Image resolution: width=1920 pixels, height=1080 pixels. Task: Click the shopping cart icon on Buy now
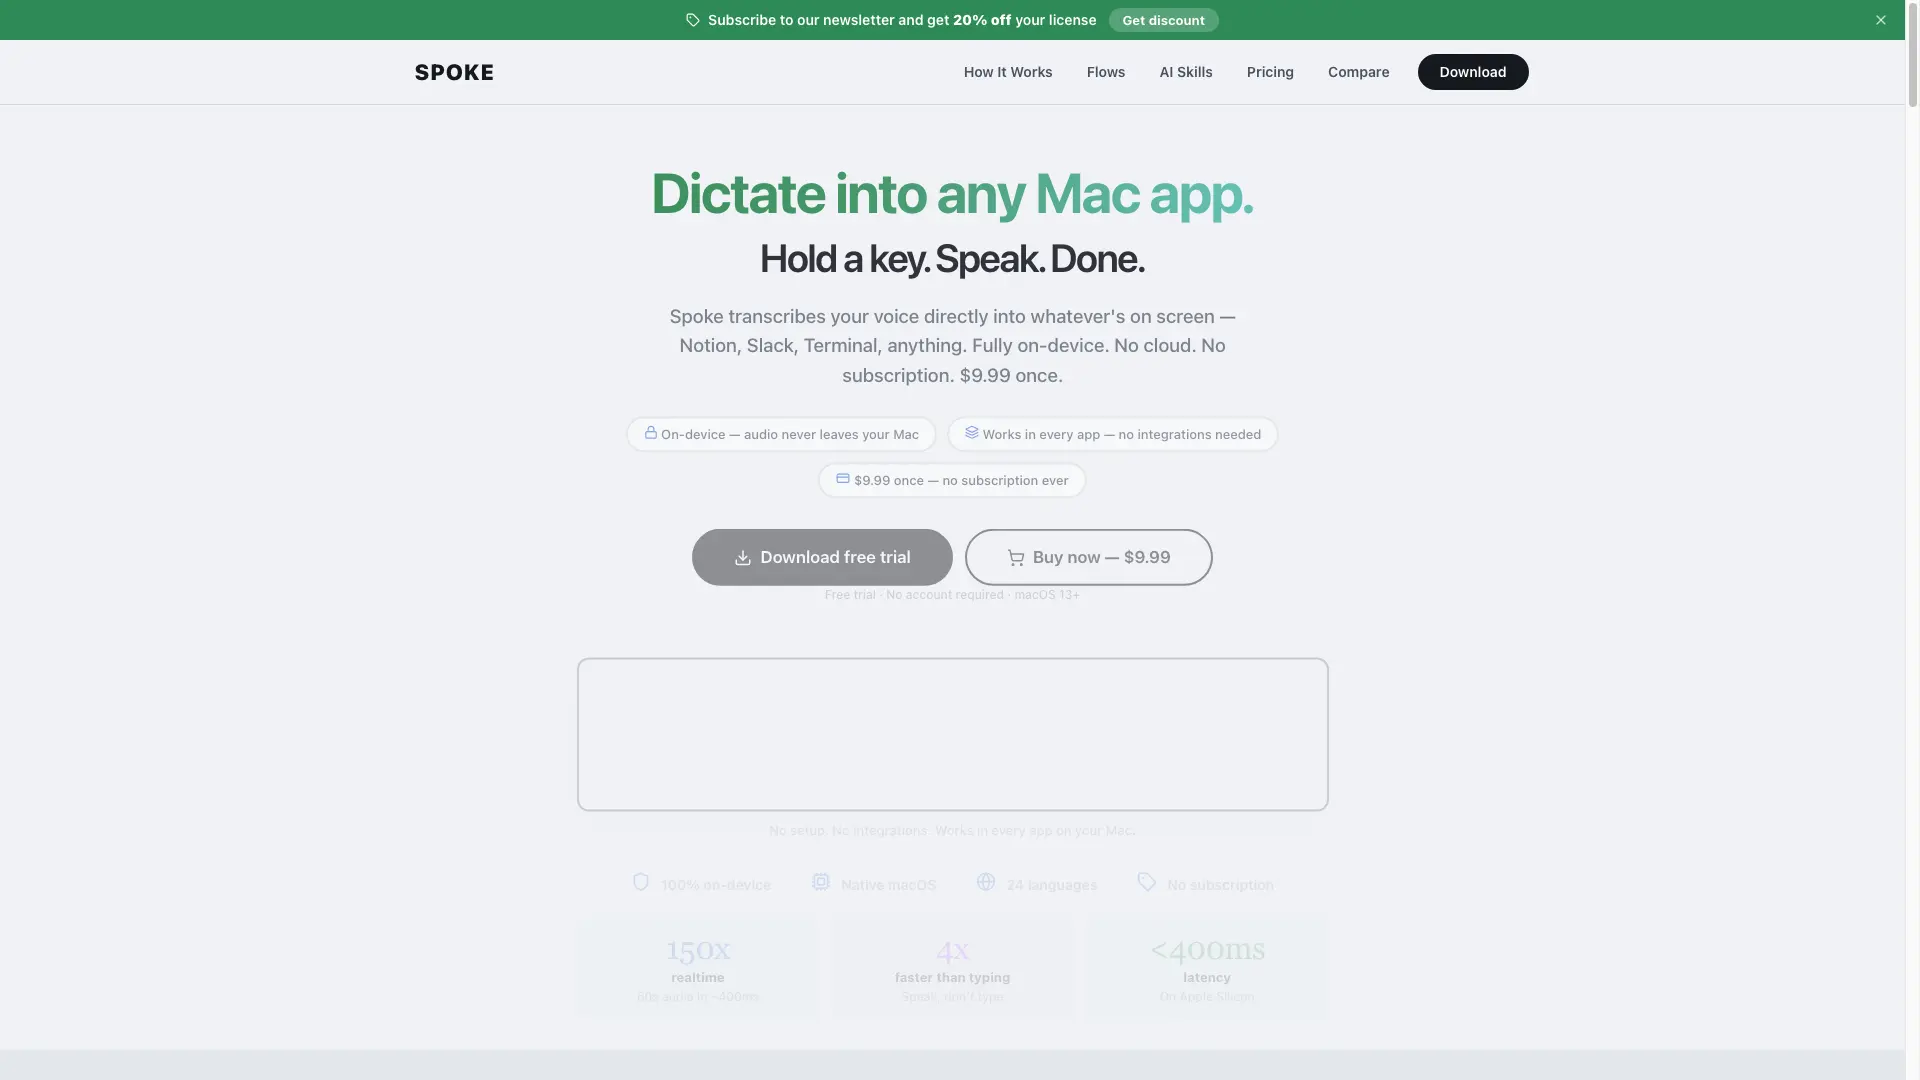point(1016,558)
